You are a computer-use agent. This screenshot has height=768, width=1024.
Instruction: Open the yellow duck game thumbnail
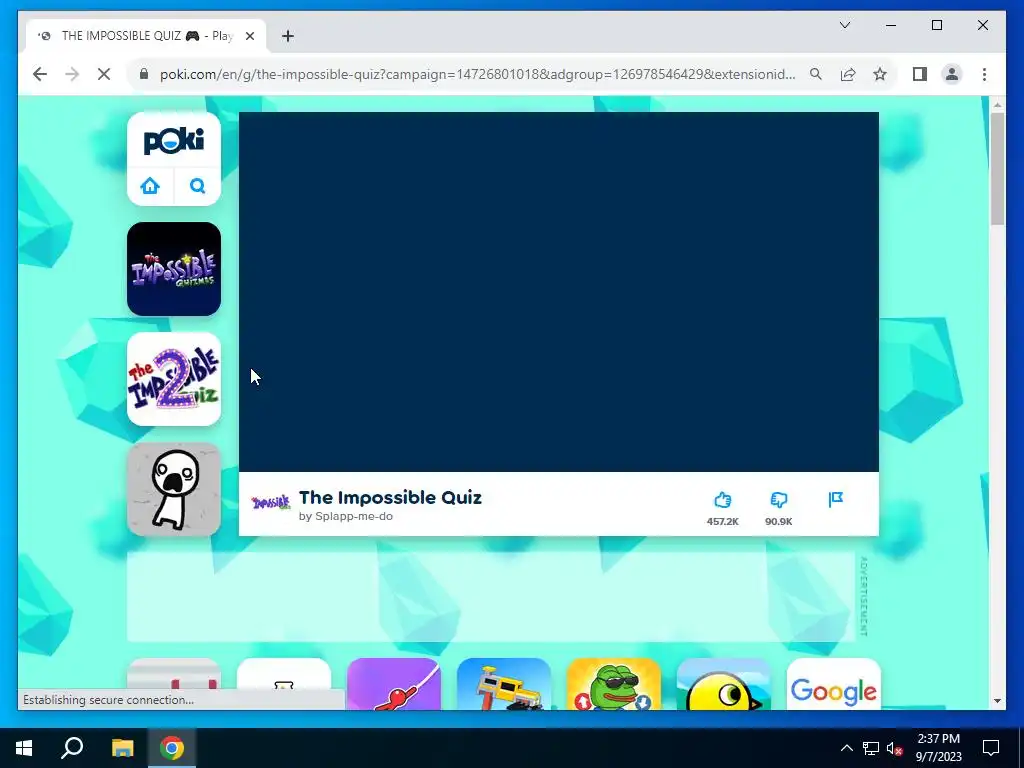[x=724, y=684]
